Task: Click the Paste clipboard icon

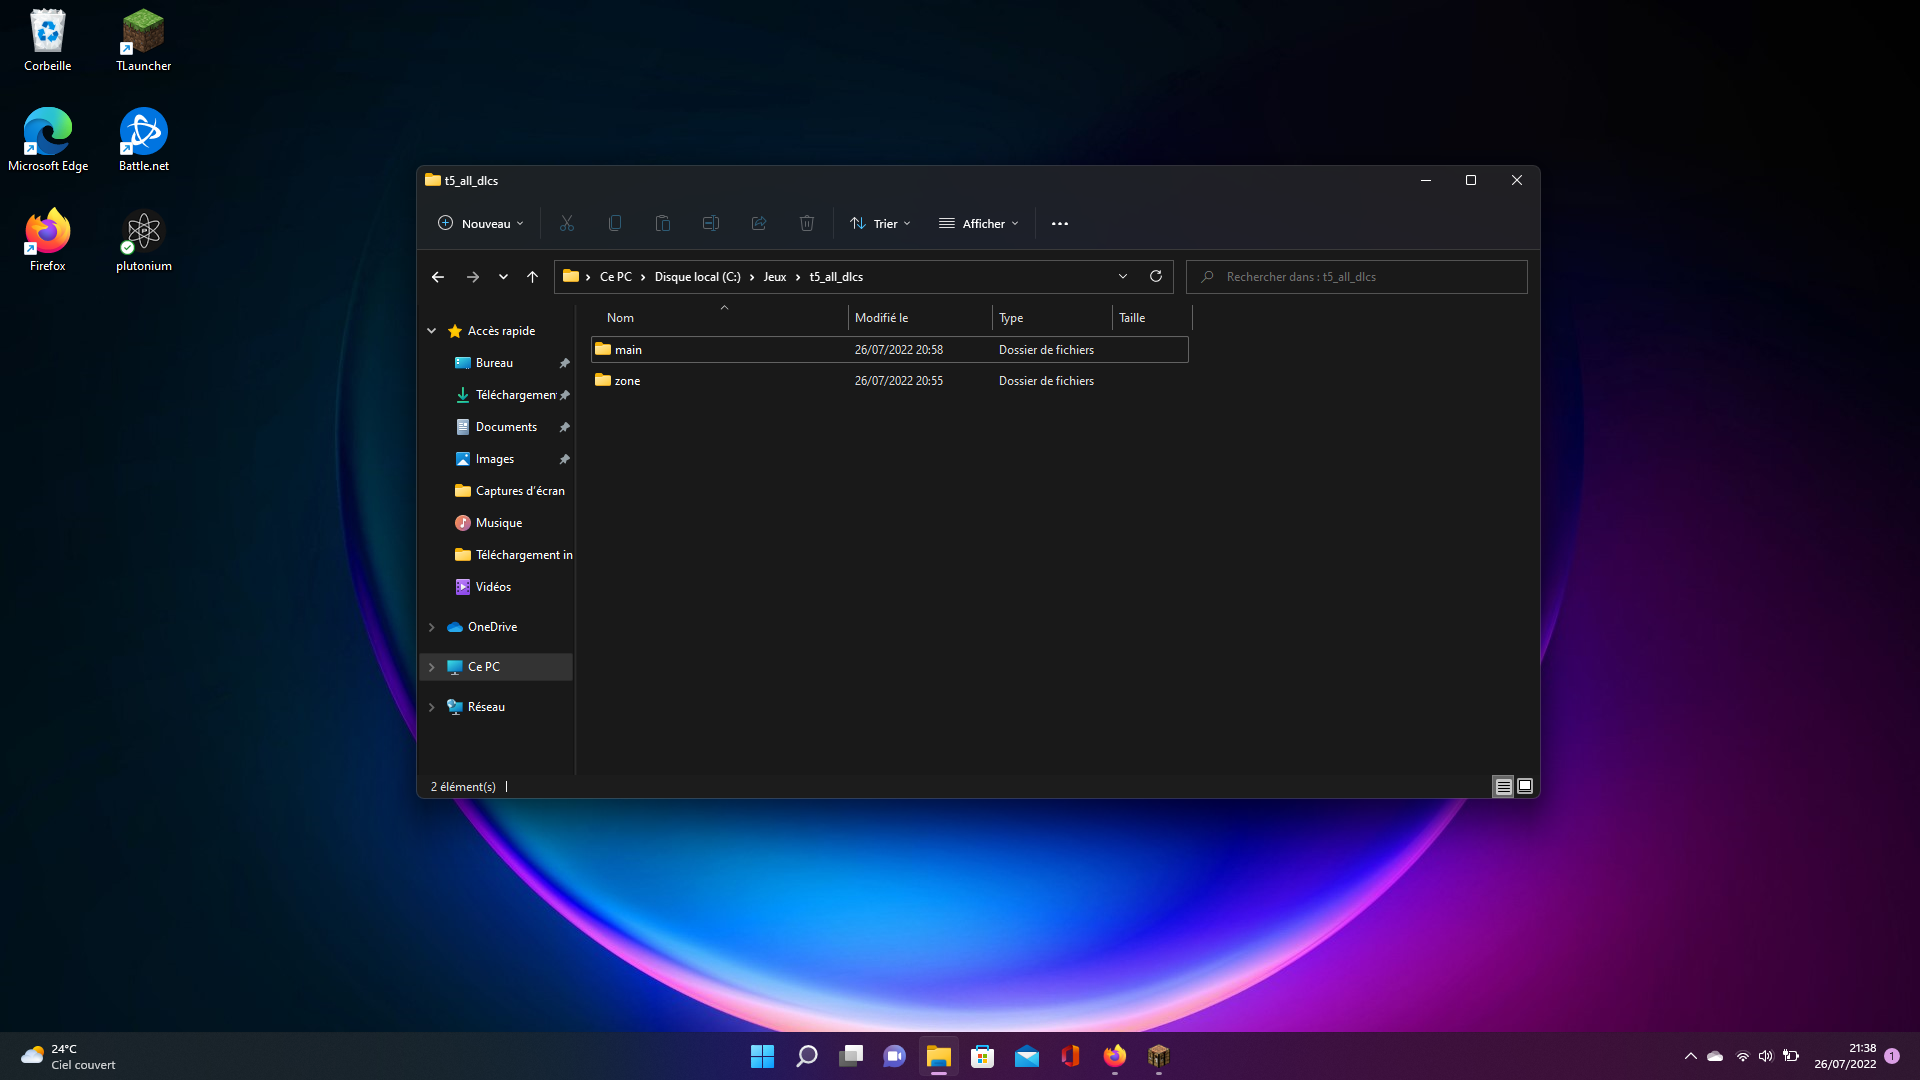Action: click(x=662, y=223)
